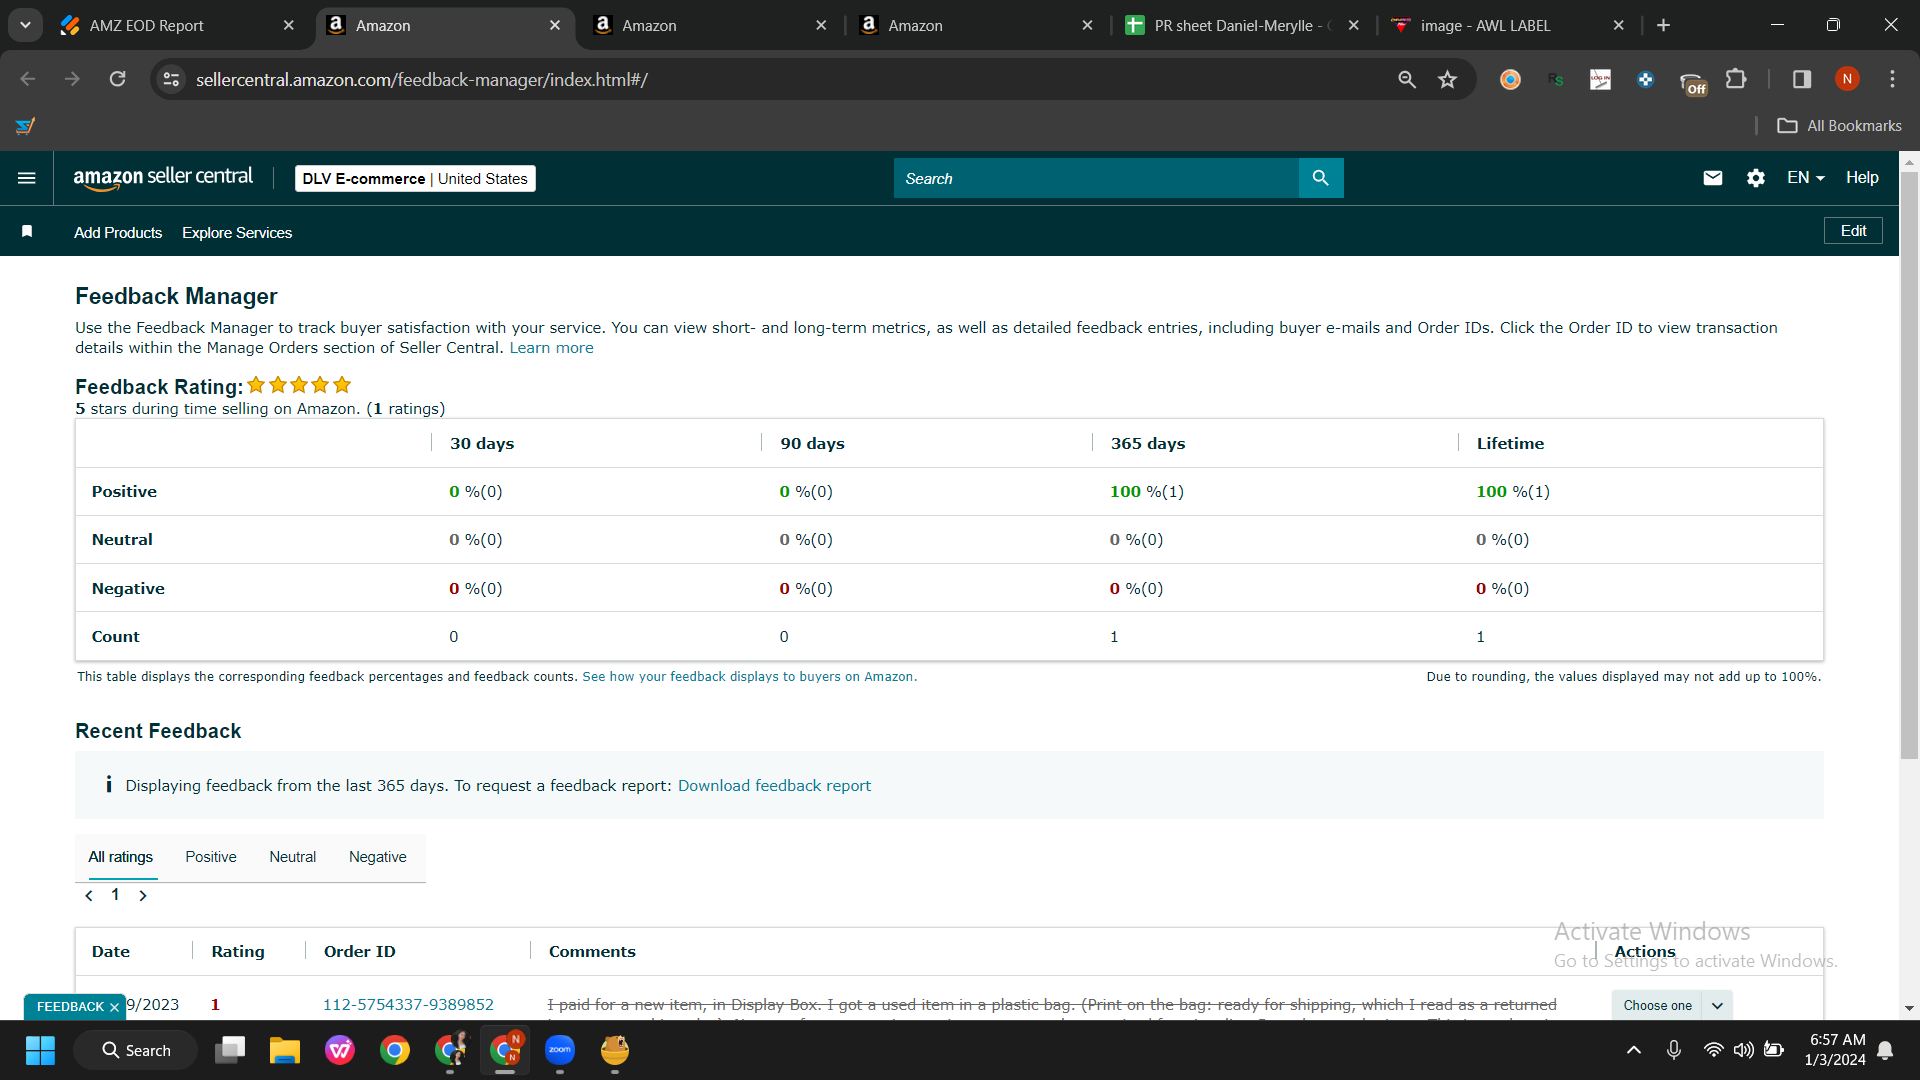Click the taskbar clock showing 6:57 AM
The width and height of the screenshot is (1920, 1080).
pos(1835,1050)
